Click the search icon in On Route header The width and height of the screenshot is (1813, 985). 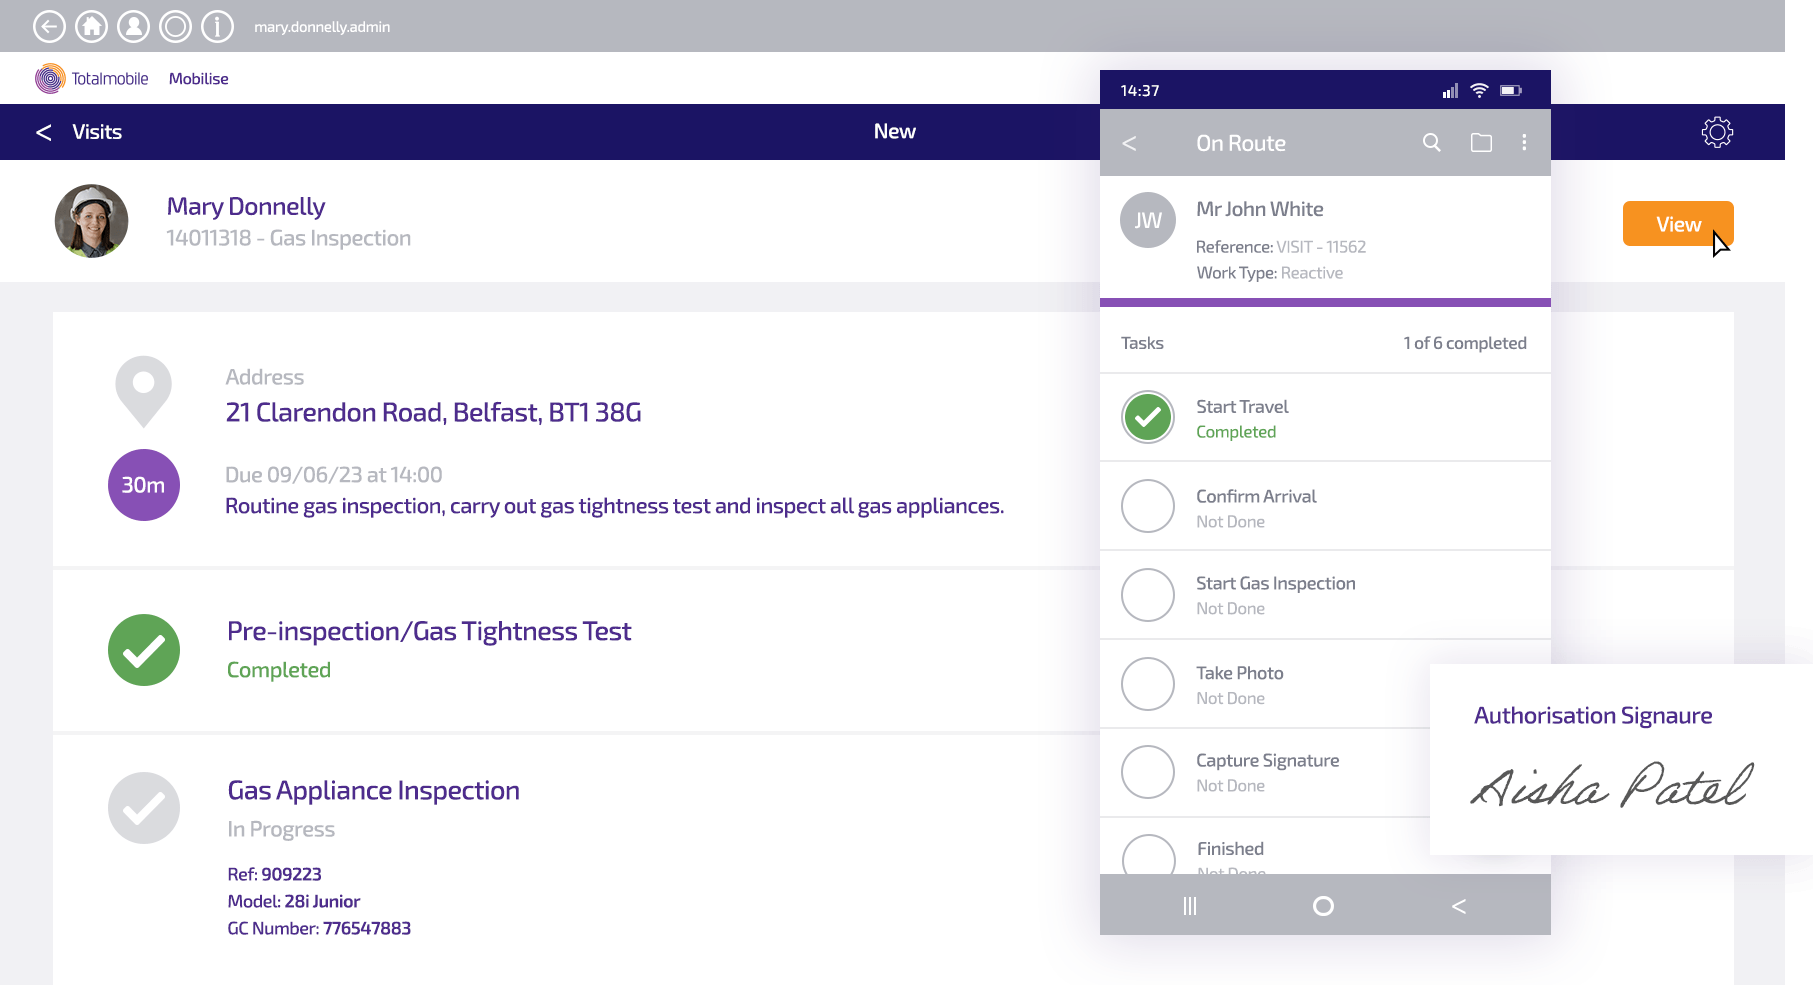pyautogui.click(x=1432, y=143)
